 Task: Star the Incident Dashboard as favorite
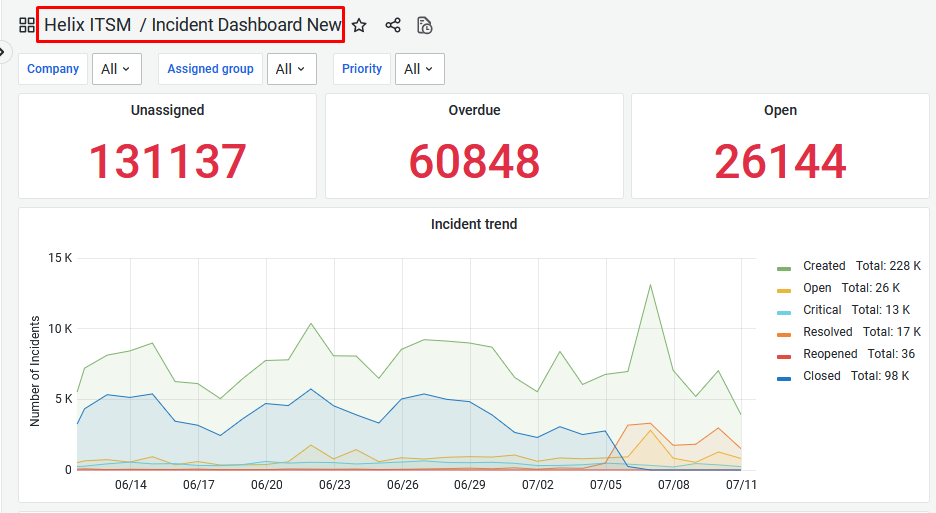[x=359, y=25]
